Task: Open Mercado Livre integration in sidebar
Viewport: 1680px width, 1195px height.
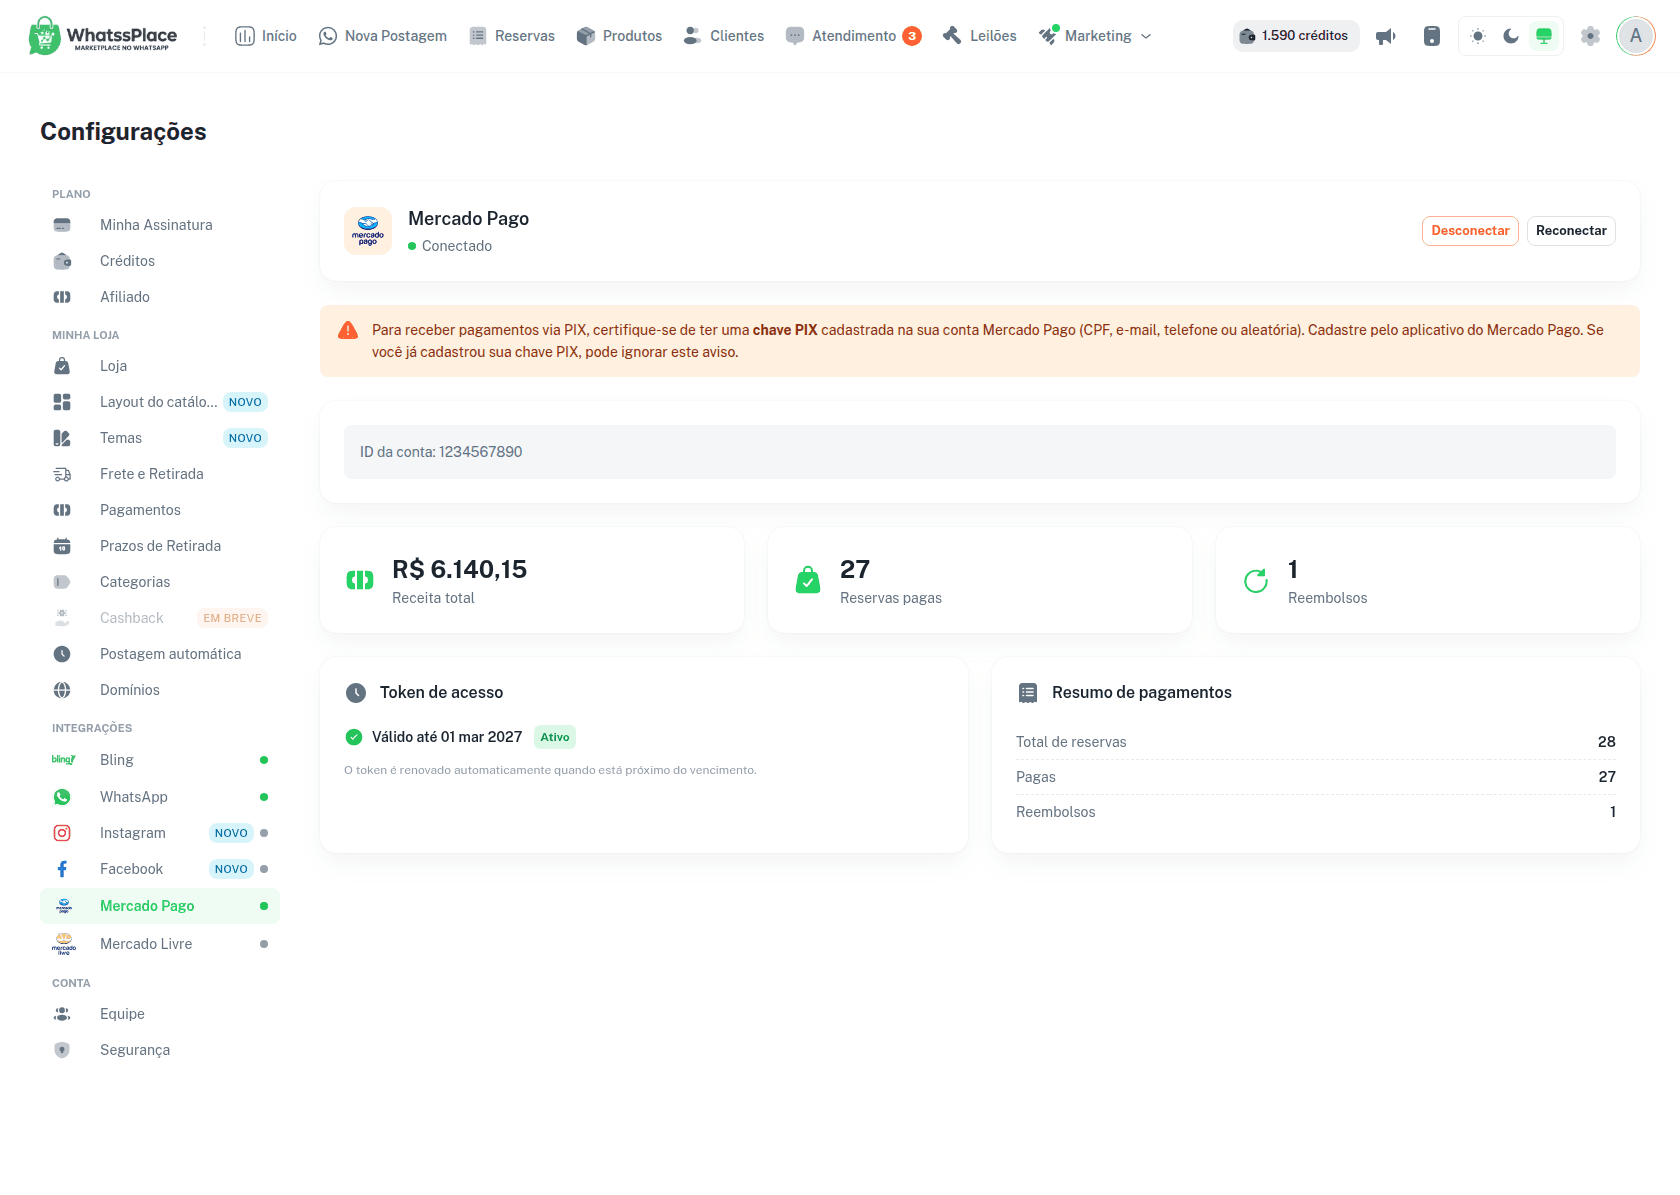Action: (x=160, y=944)
